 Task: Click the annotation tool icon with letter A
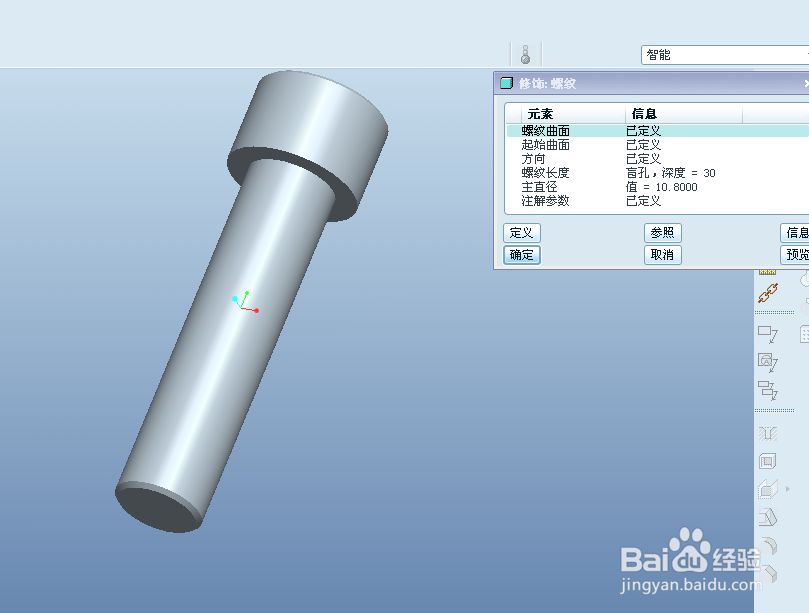coord(768,362)
